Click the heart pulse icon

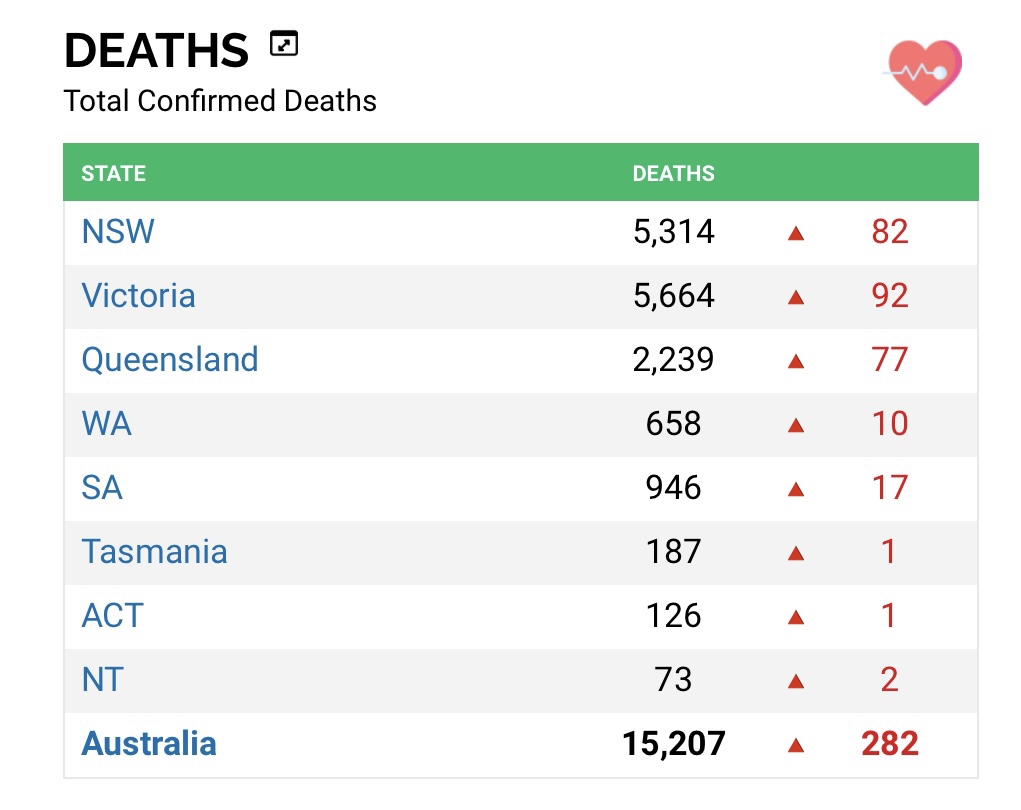click(924, 72)
